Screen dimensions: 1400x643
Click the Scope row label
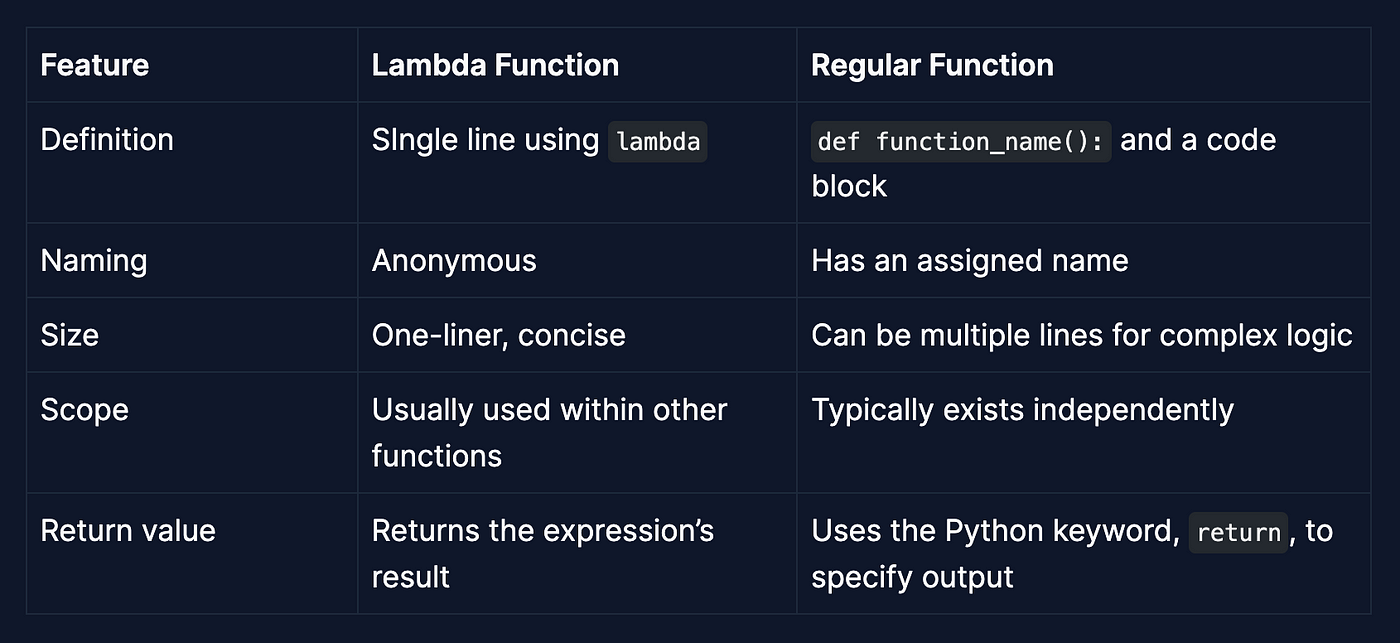[x=84, y=409]
